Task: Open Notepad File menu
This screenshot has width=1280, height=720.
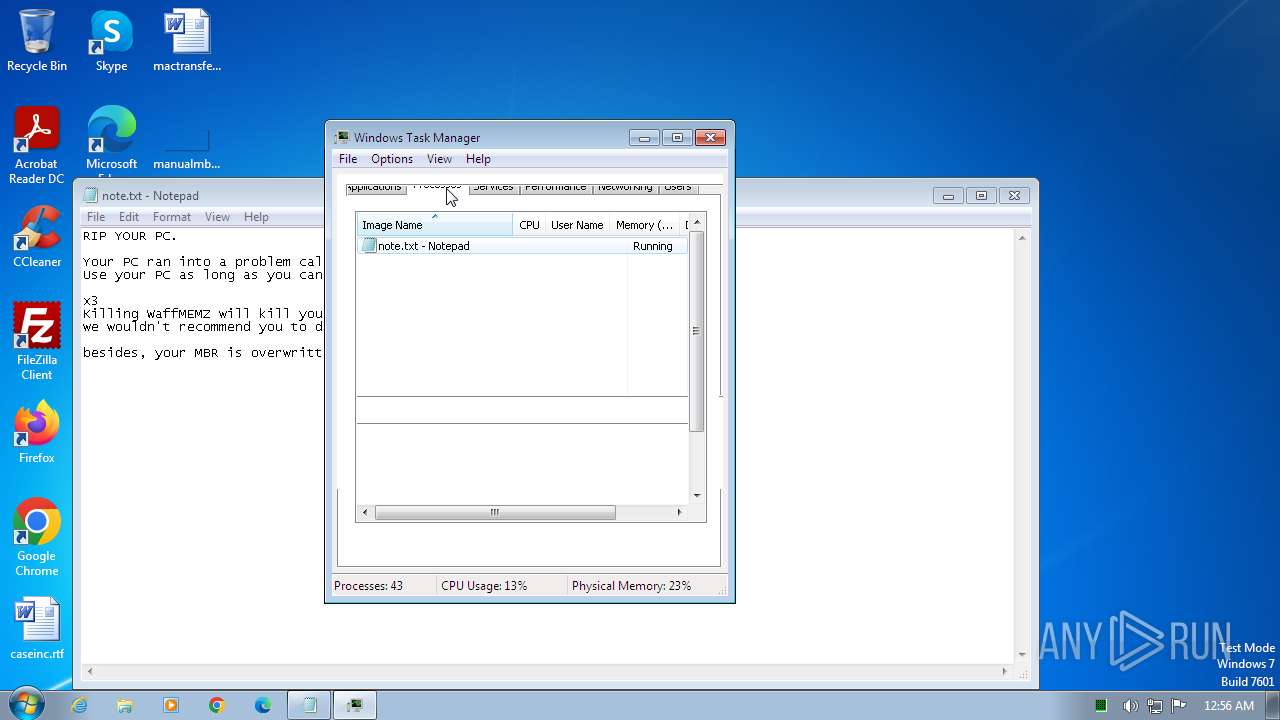Action: [96, 217]
